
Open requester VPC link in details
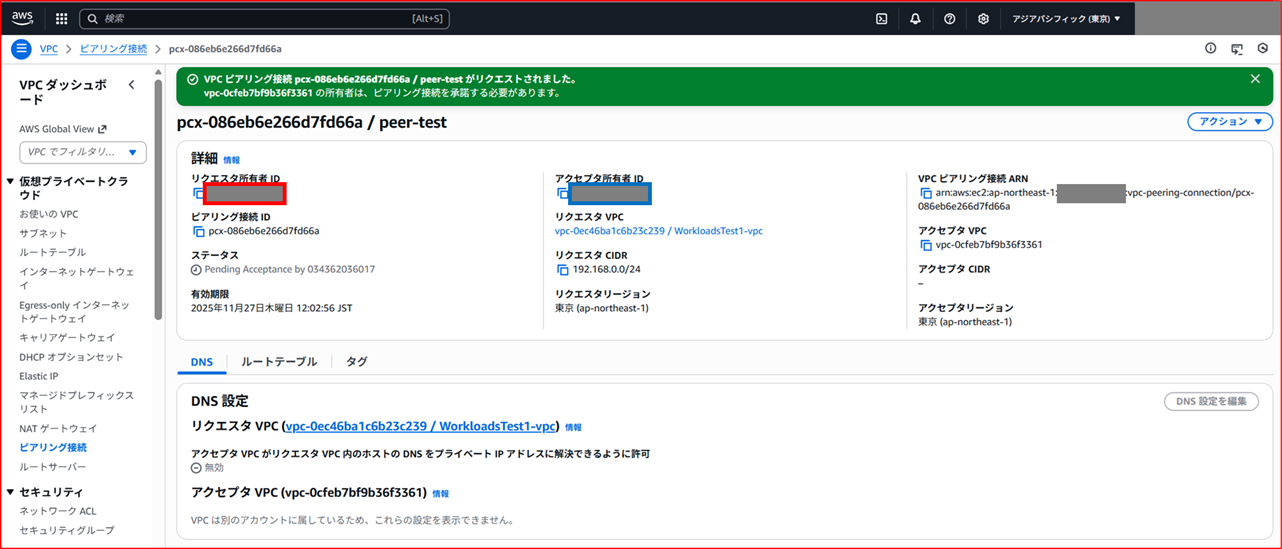click(x=658, y=231)
